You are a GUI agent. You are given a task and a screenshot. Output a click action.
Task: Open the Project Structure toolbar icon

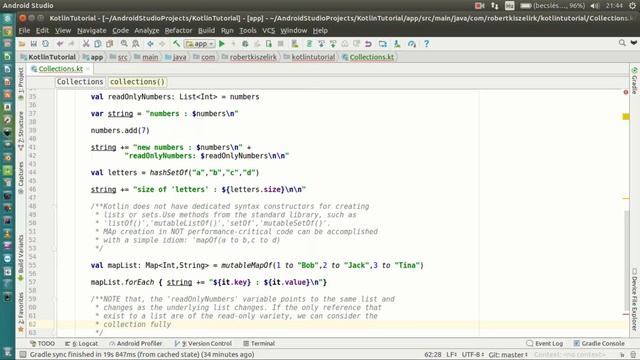(x=382, y=44)
